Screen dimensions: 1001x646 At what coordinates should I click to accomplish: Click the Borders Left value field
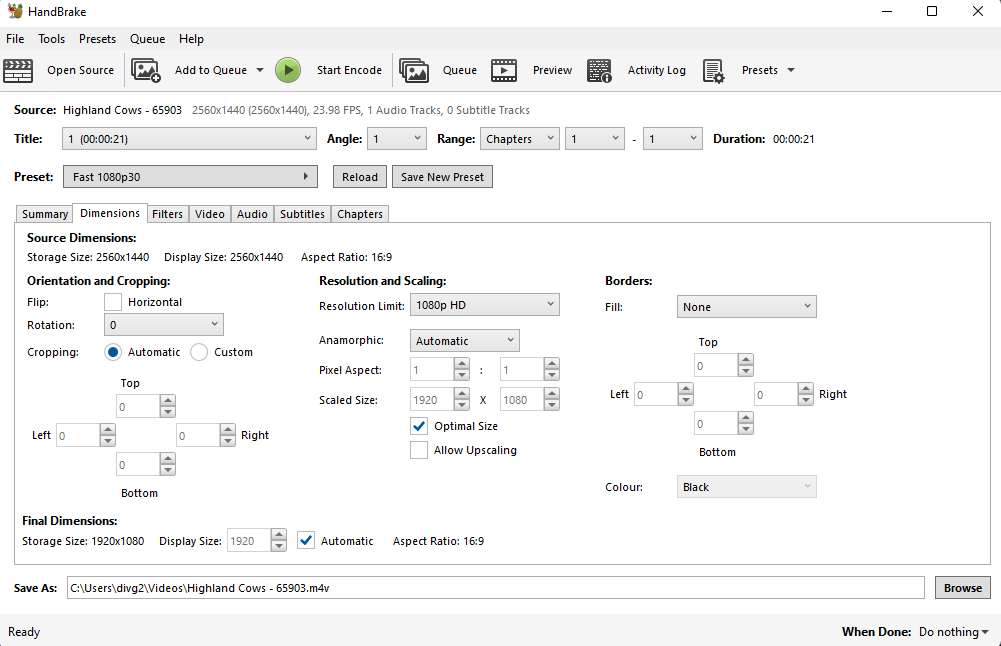[655, 394]
